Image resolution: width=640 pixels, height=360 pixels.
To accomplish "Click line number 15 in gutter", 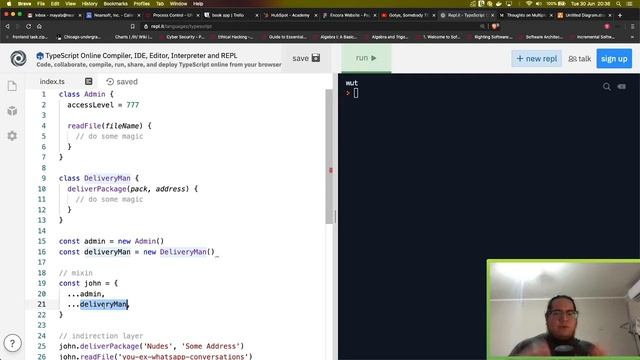I will [x=42, y=241].
